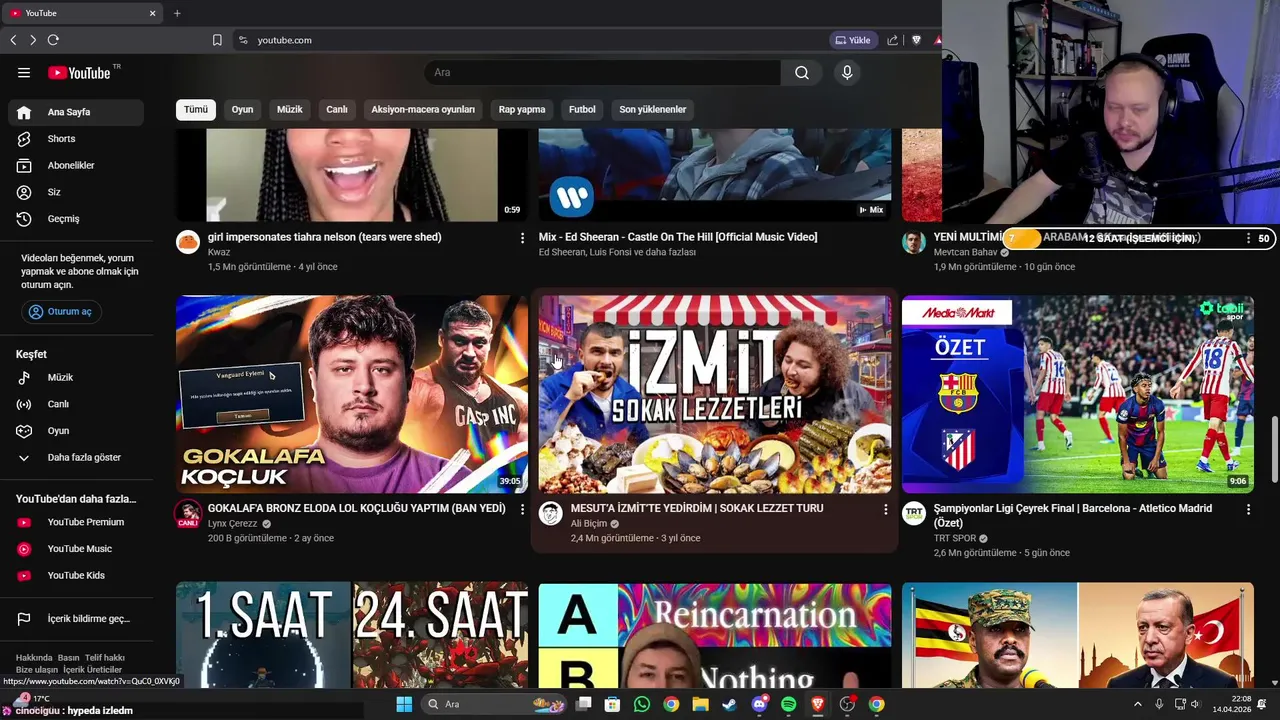Open the İzmit Sokak Lezzetleri video thumbnail
Image resolution: width=1280 pixels, height=720 pixels.
(715, 394)
